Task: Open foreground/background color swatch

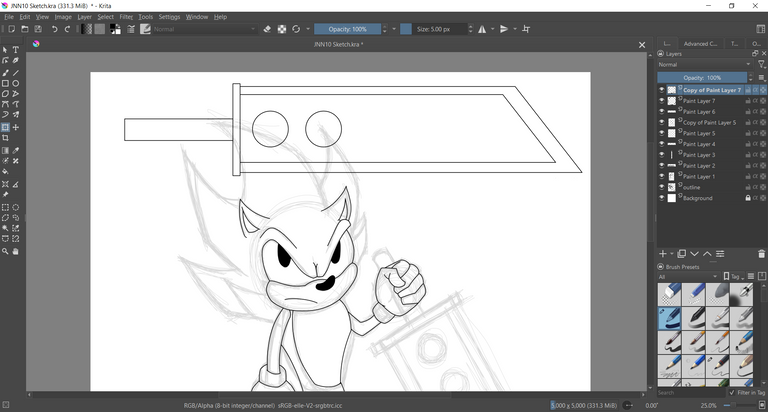Action: (115, 29)
